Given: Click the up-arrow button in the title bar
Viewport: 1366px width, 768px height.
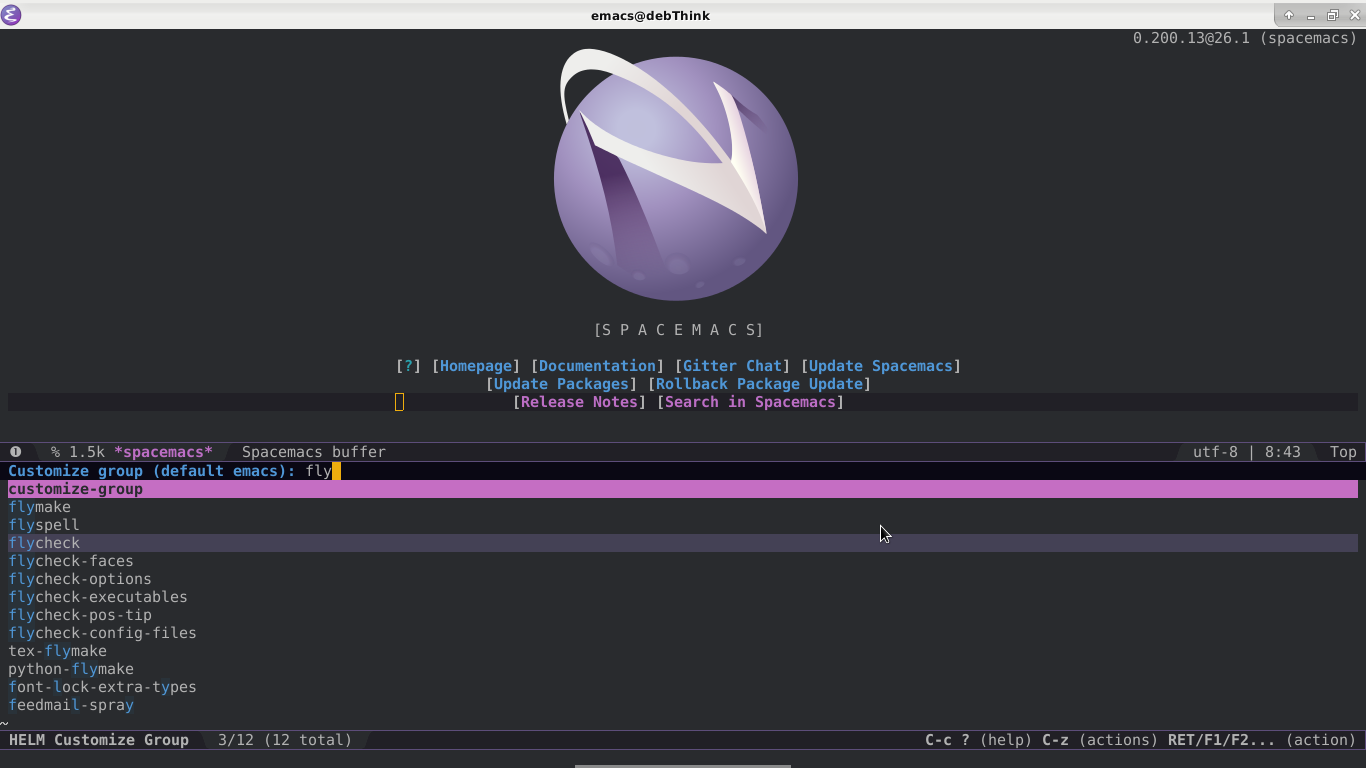Looking at the screenshot, I should tap(1289, 15).
